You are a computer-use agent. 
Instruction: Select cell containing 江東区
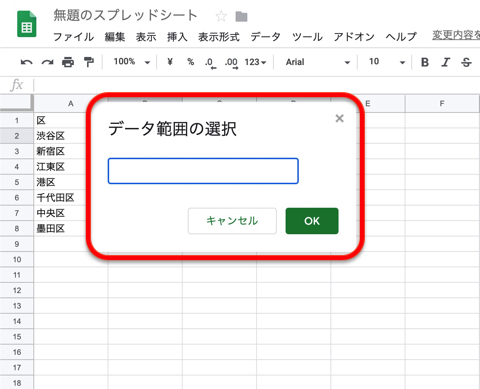[x=71, y=167]
